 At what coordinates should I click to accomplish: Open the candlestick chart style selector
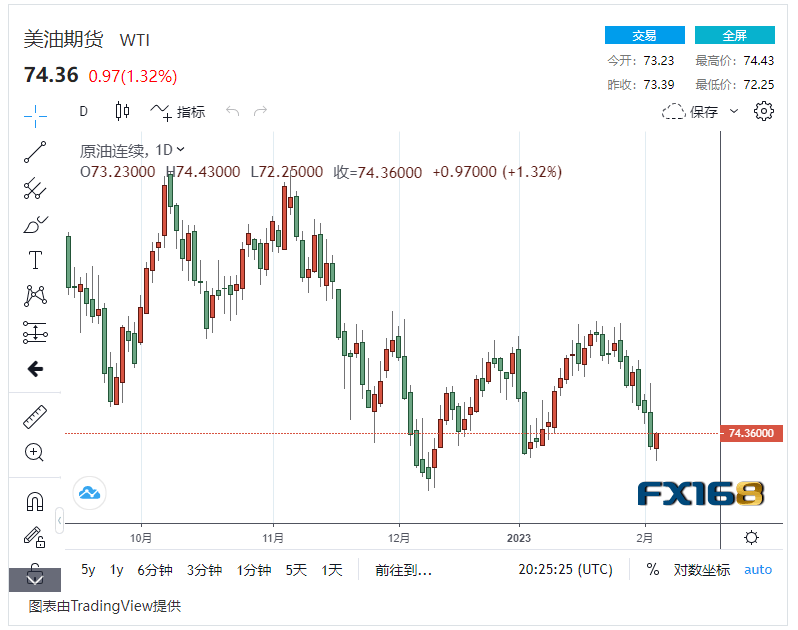pyautogui.click(x=123, y=111)
